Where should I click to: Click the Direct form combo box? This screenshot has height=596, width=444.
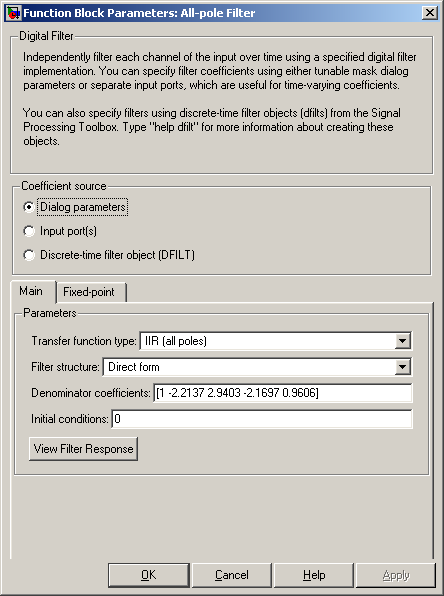coord(257,367)
